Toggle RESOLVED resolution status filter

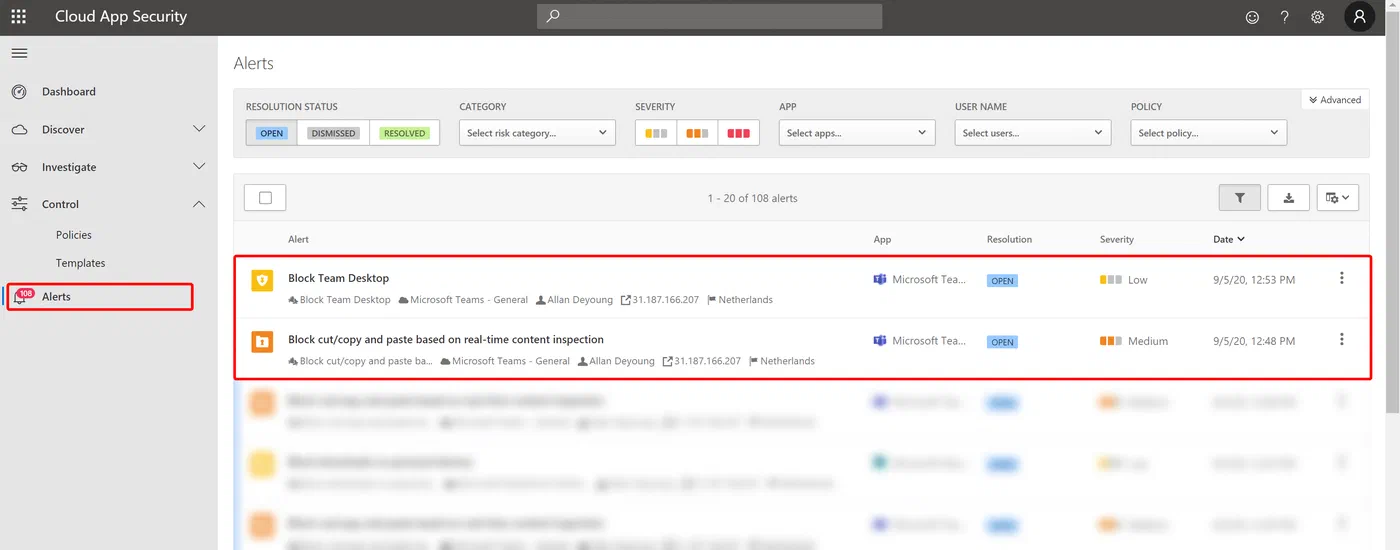(x=404, y=133)
